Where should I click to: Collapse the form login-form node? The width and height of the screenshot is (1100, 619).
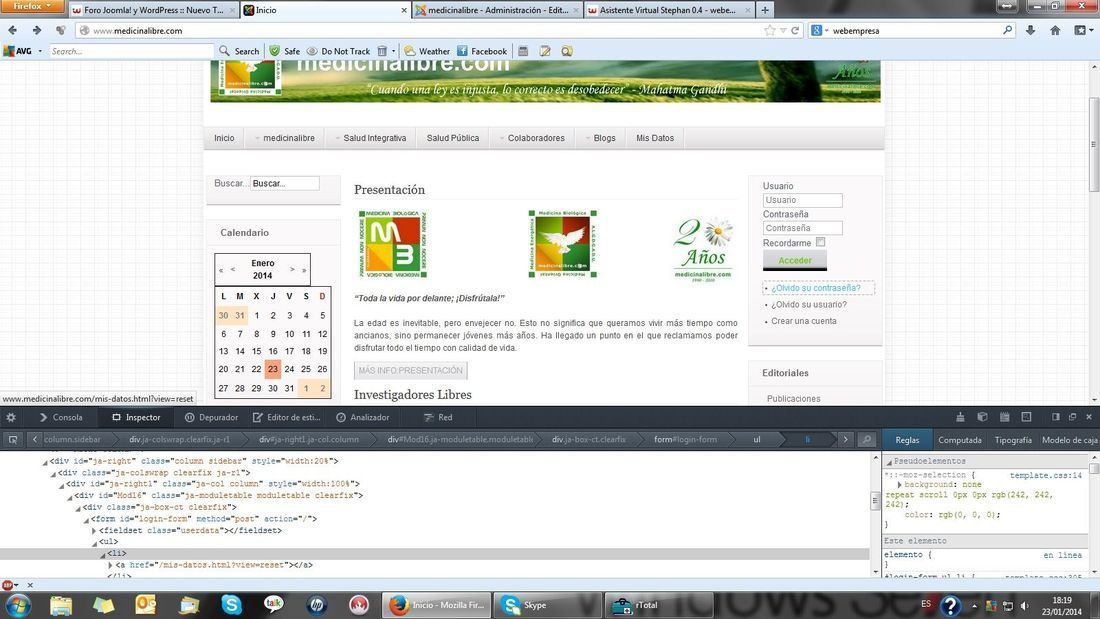pos(86,519)
